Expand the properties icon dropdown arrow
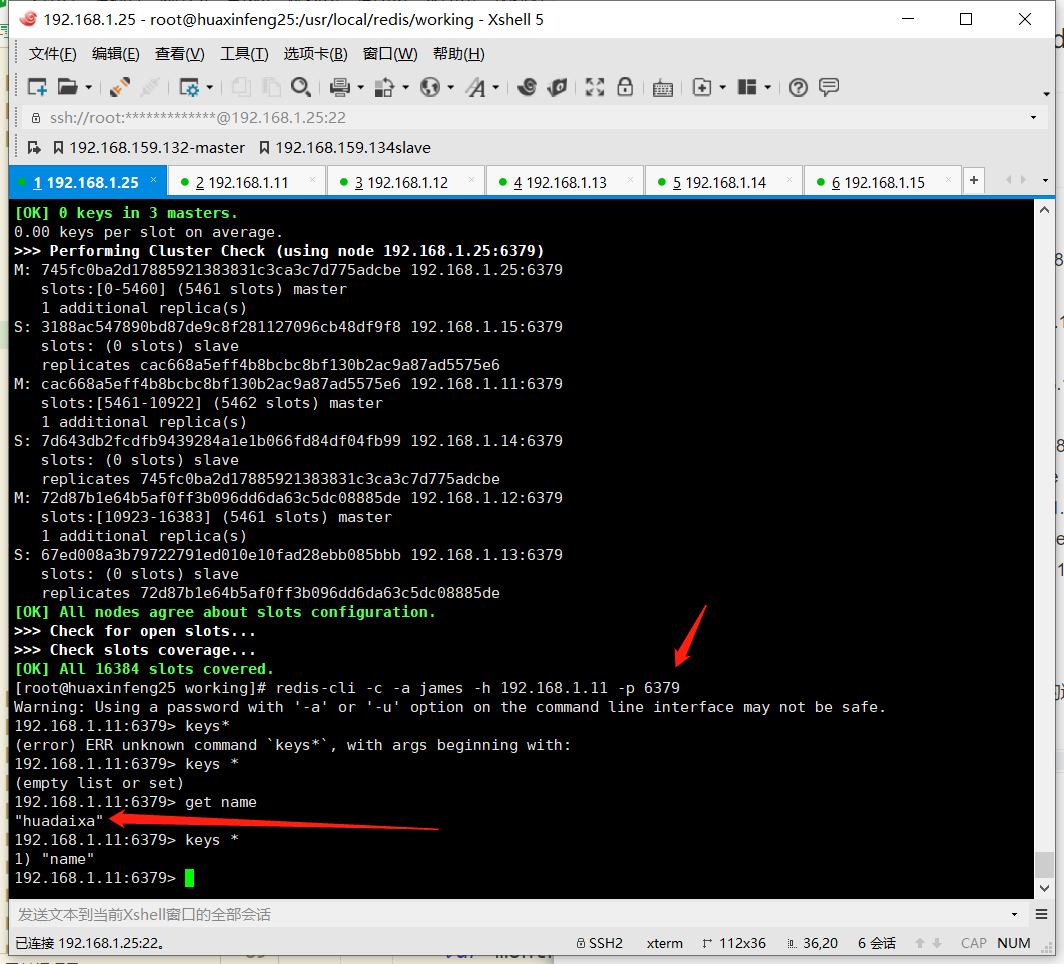This screenshot has height=964, width=1064. pos(210,88)
